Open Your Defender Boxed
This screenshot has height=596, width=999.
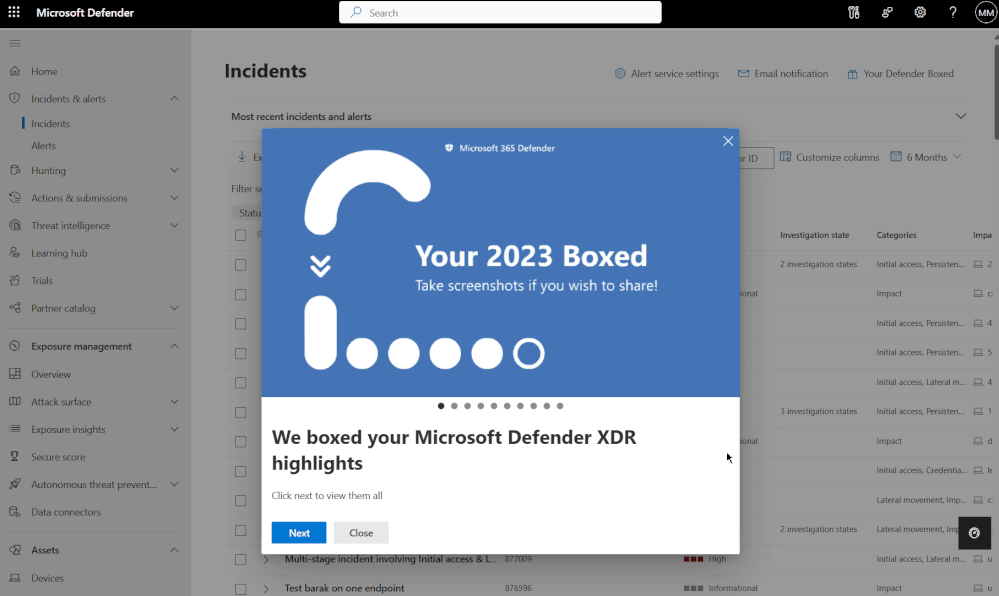900,73
